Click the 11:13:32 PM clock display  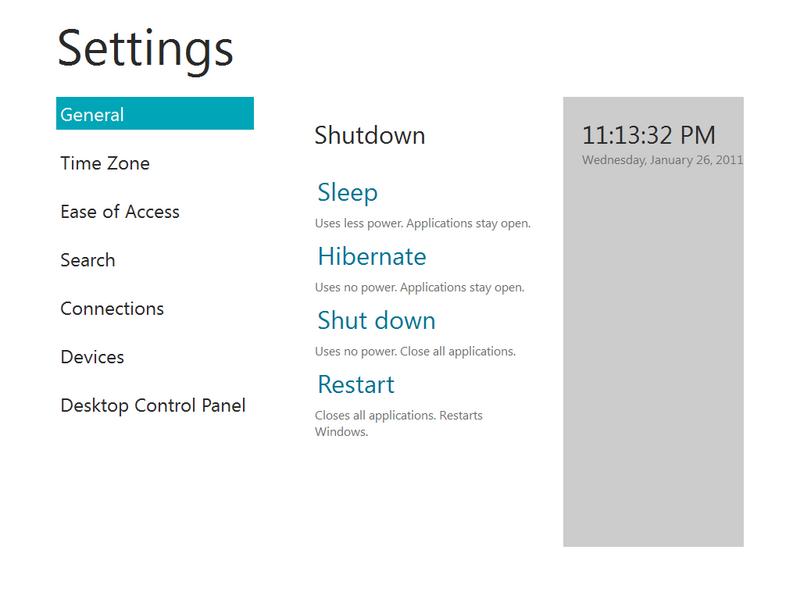point(649,135)
